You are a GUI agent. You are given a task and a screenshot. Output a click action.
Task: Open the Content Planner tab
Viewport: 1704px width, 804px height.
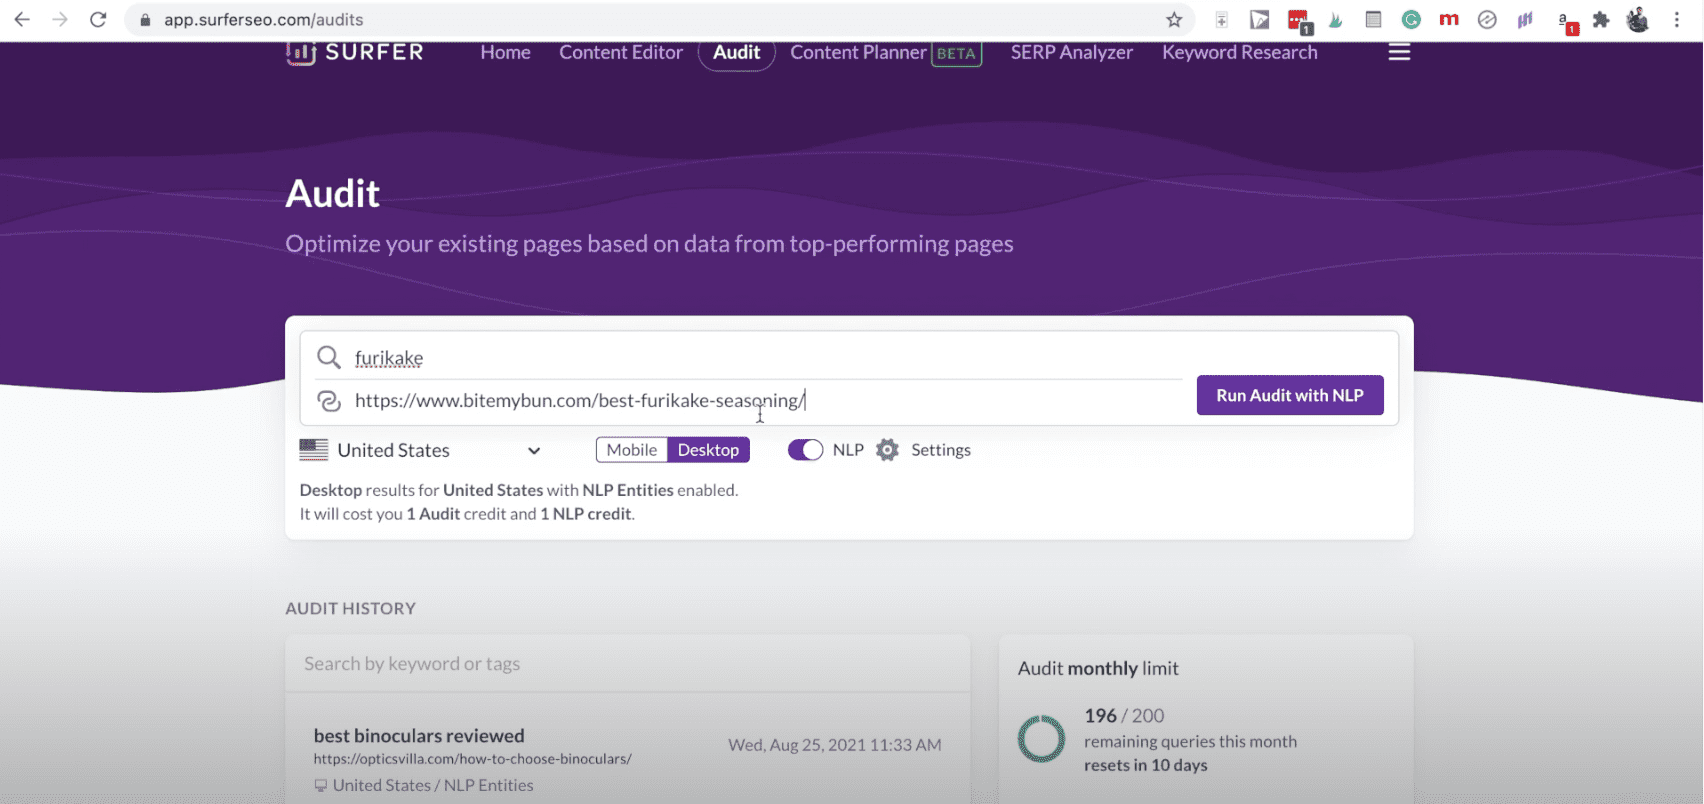pyautogui.click(x=858, y=52)
